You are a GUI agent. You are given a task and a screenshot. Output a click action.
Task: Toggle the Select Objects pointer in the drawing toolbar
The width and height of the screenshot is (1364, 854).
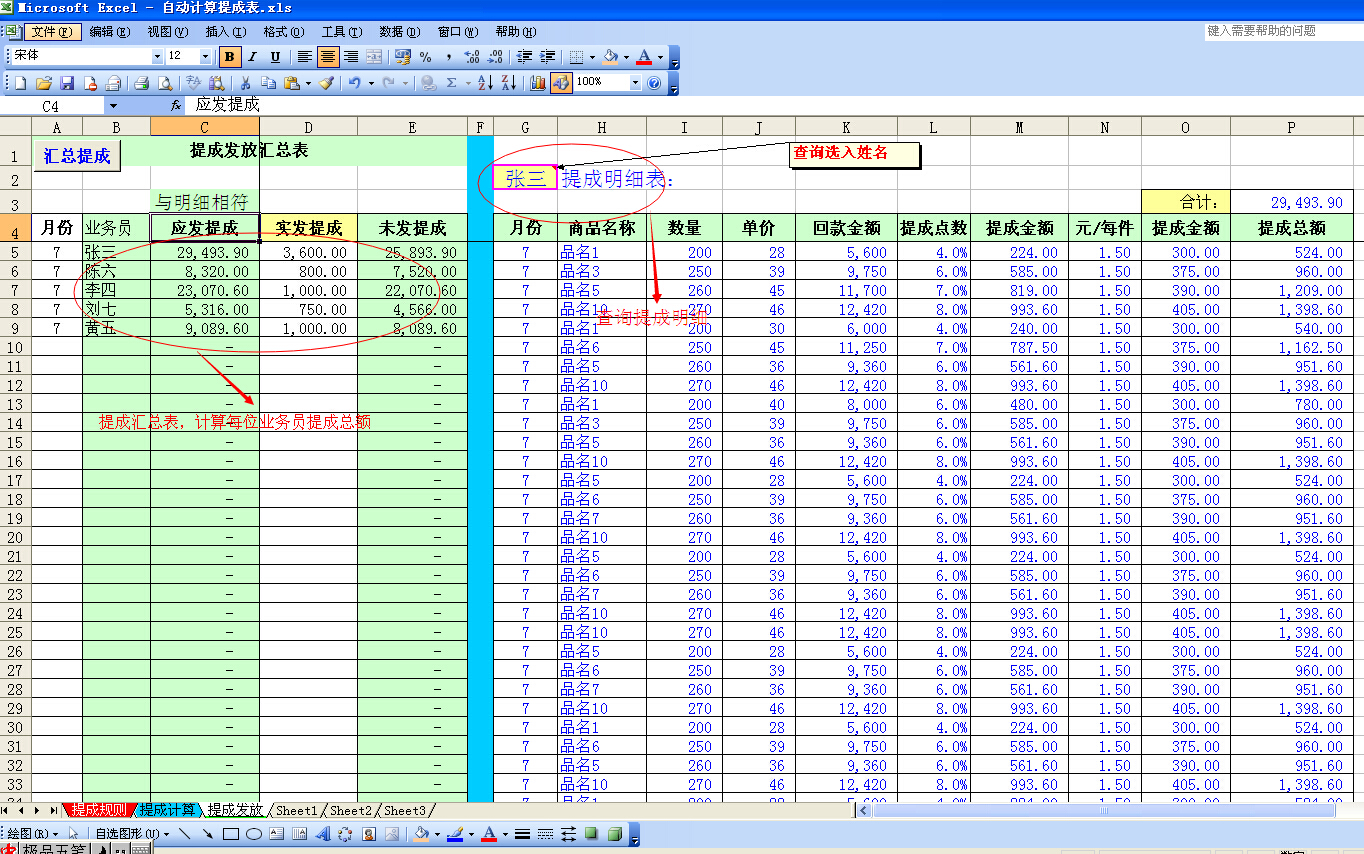point(74,833)
